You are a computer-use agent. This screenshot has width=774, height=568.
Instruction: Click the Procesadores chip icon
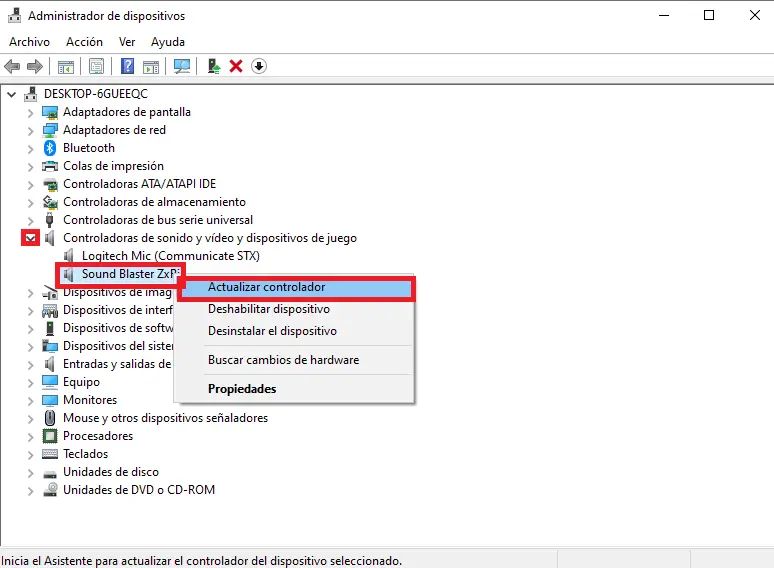click(x=50, y=436)
